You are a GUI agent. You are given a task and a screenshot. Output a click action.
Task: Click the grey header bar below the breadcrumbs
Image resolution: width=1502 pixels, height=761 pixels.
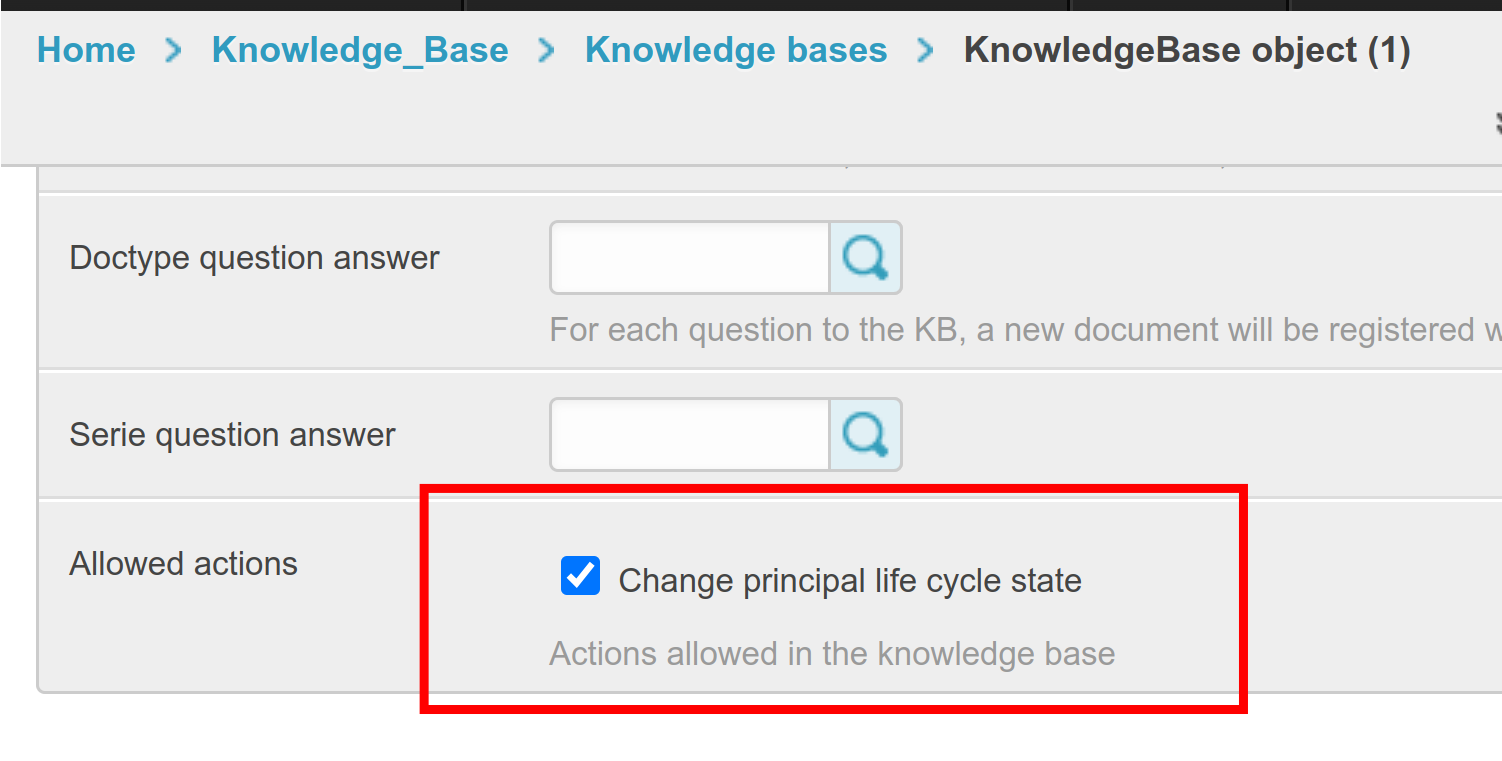click(x=700, y=125)
